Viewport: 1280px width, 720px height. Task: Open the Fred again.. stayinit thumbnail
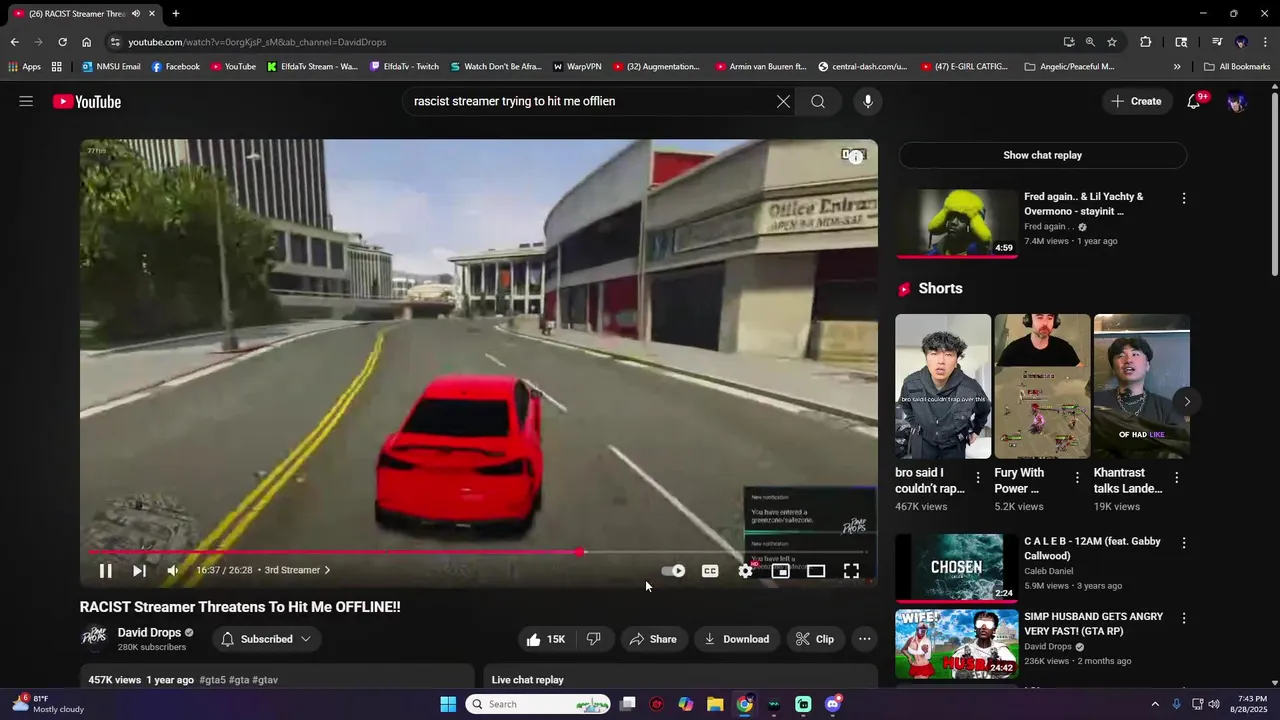957,223
